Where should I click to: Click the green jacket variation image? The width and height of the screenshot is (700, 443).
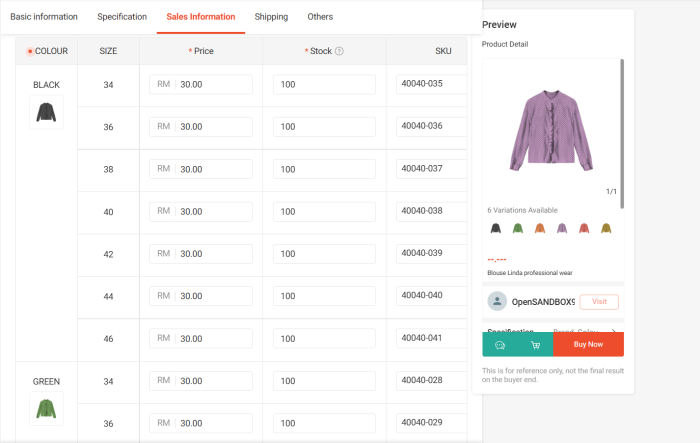click(x=46, y=408)
